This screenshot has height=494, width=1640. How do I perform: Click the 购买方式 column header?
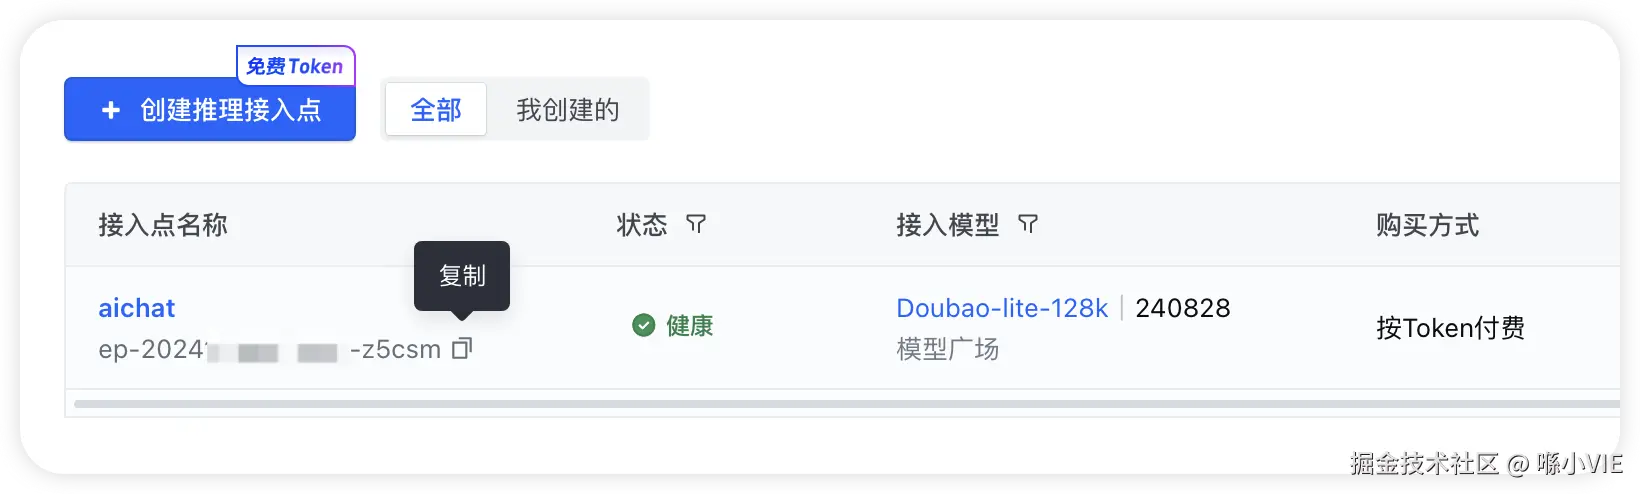pos(1426,225)
